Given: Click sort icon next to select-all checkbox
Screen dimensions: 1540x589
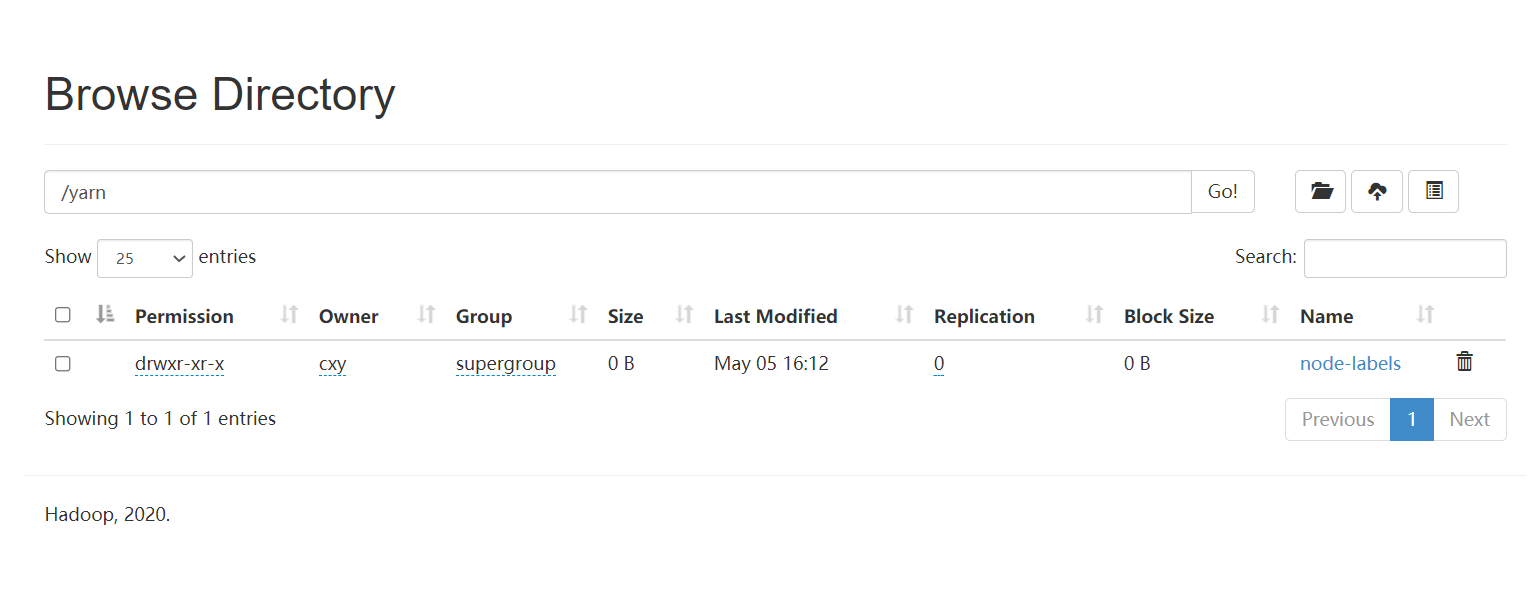Looking at the screenshot, I should 105,315.
